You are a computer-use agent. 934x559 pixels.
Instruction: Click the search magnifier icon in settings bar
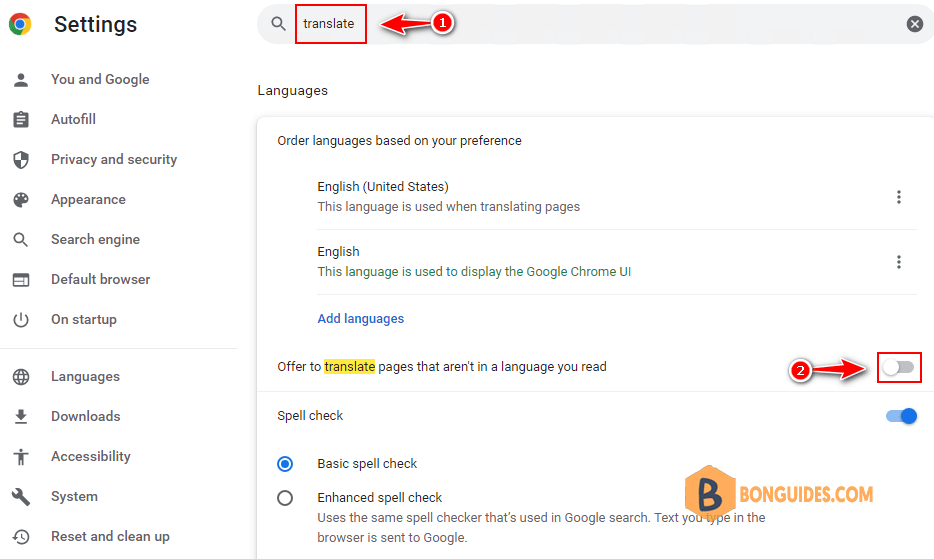(x=278, y=24)
